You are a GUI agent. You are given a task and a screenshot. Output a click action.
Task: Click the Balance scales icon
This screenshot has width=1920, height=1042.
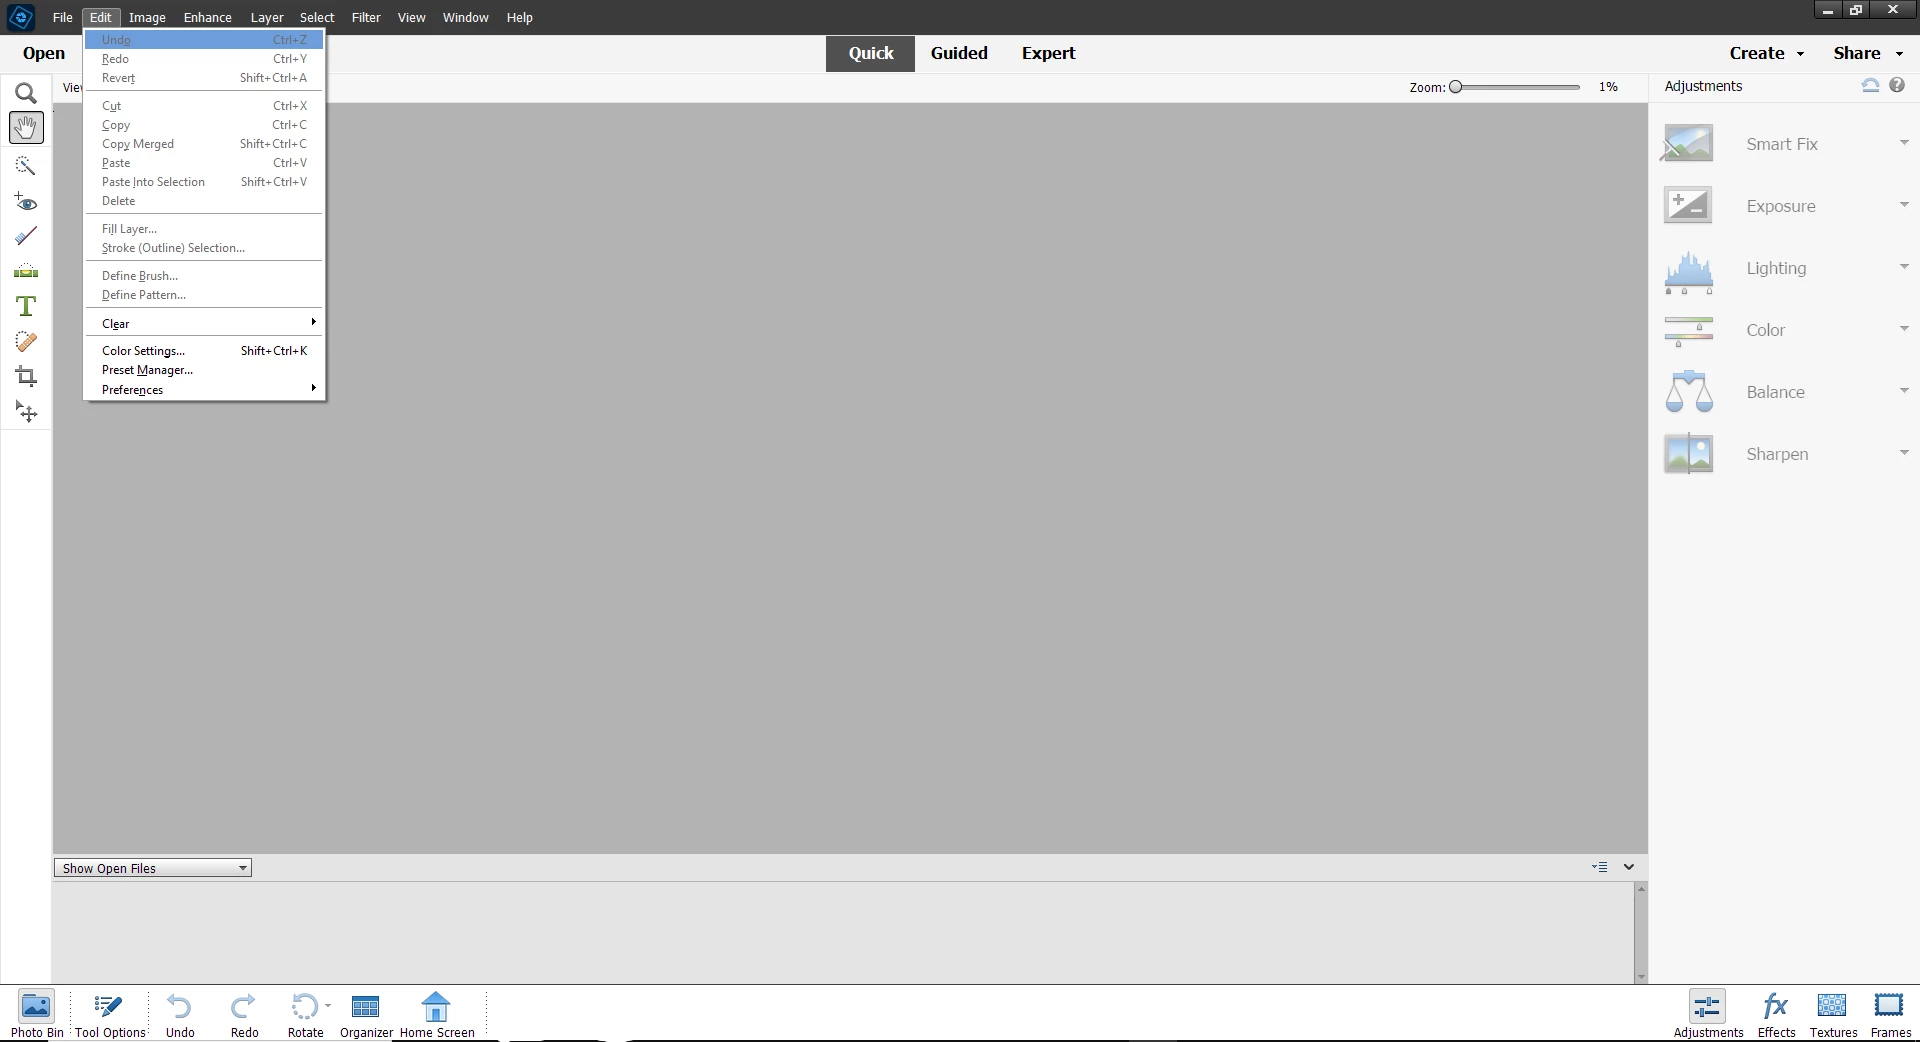point(1688,391)
